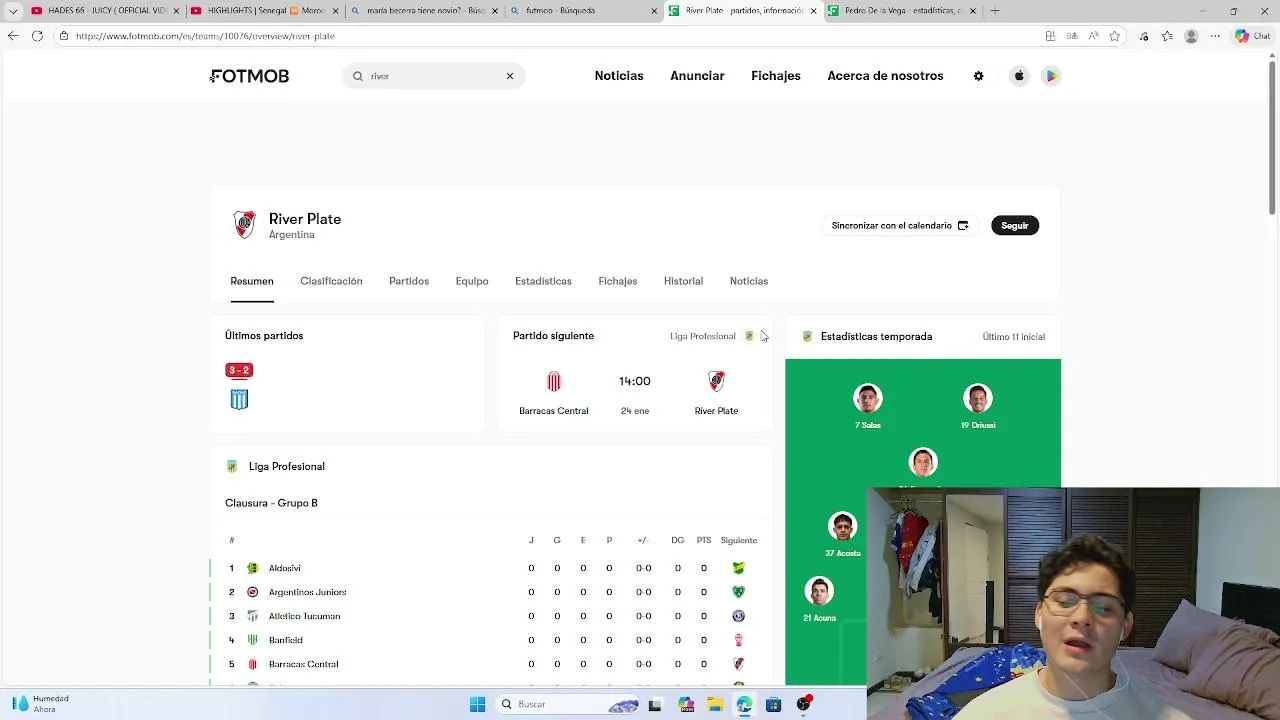This screenshot has width=1280, height=720.
Task: Click the 'Clausura - Grupo B' label
Action: 271,503
